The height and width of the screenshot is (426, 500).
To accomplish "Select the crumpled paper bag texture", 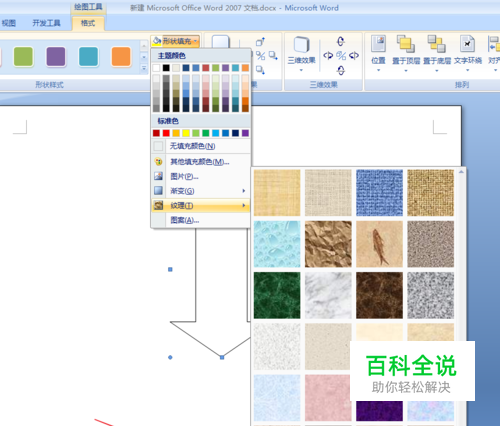I will (x=328, y=244).
